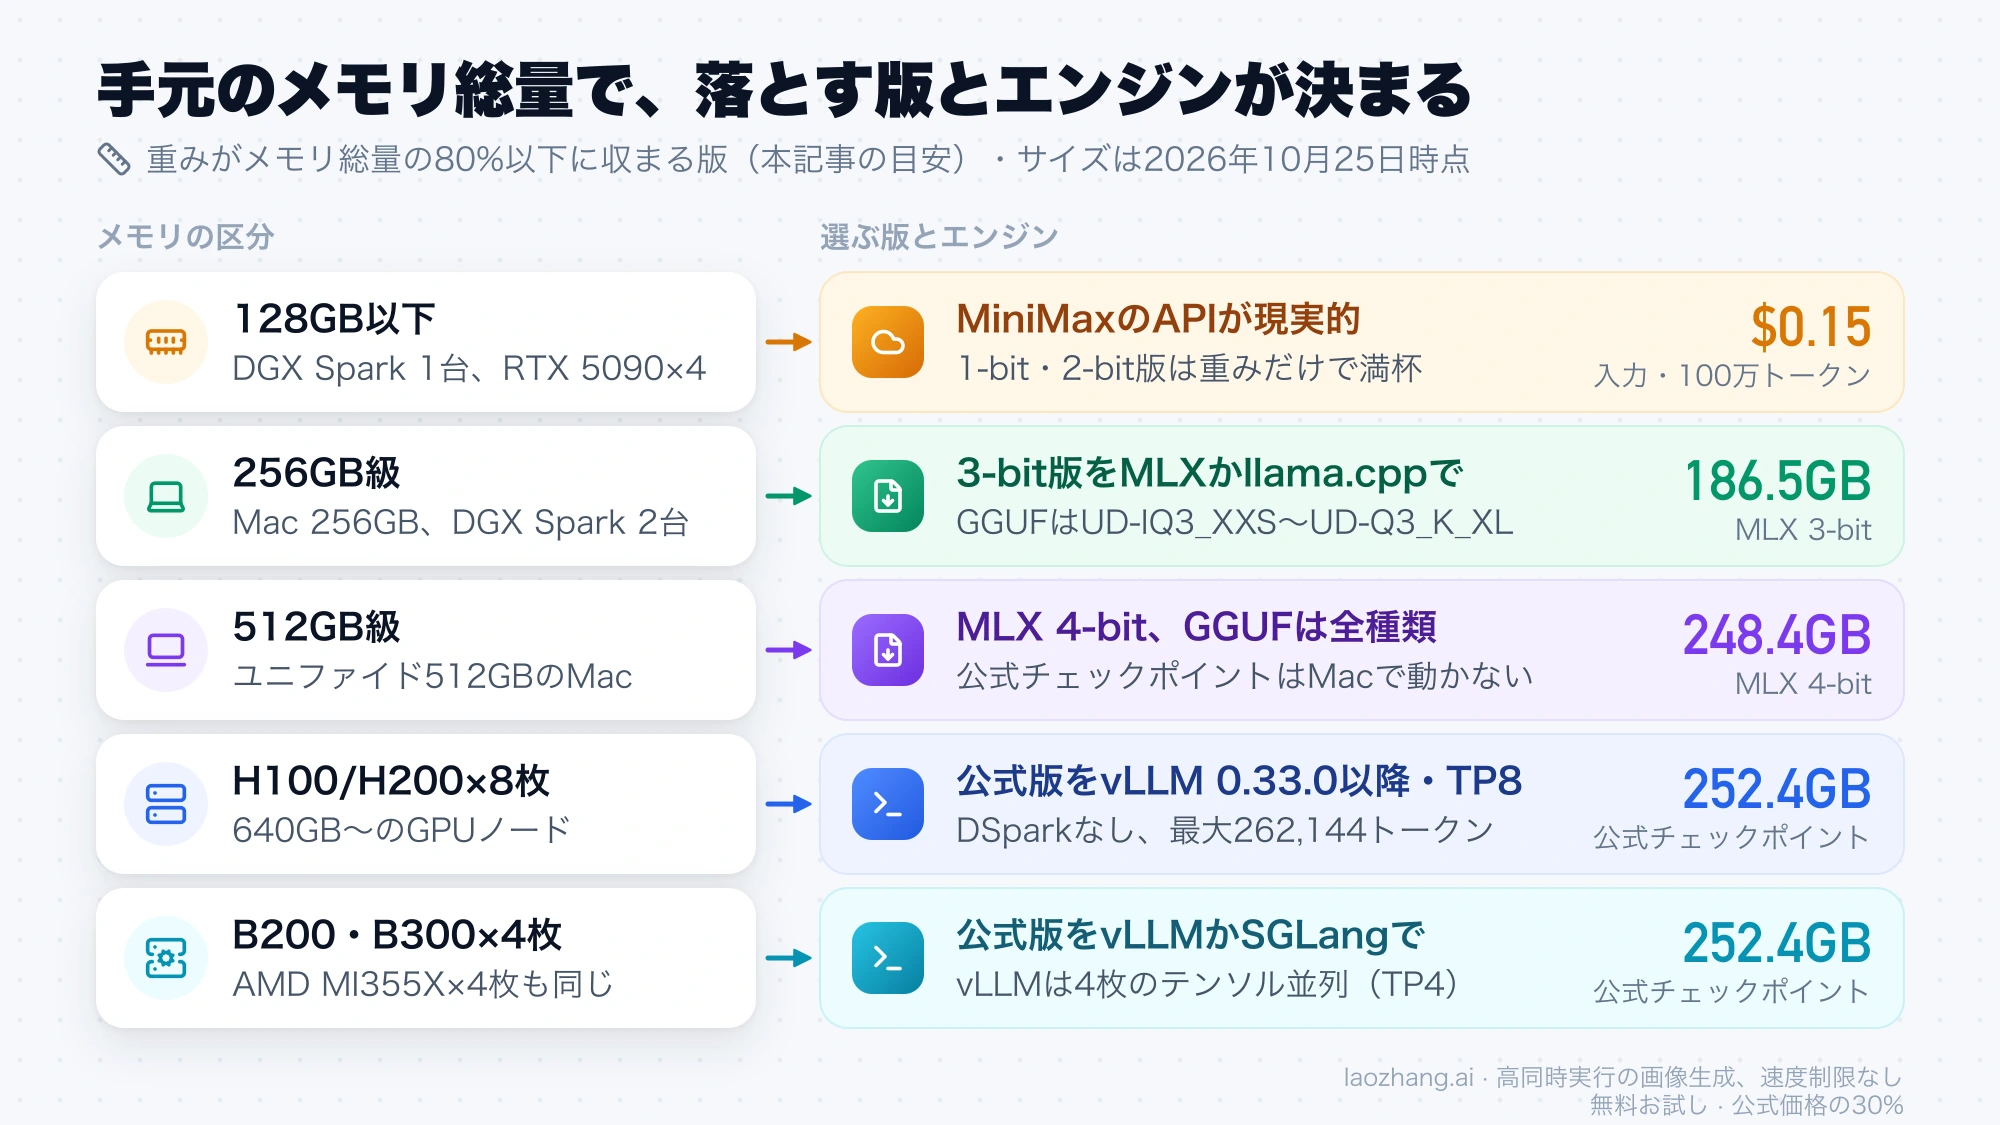Click the text GGUFはUD-IQ3_XXS〜UD-Q3_K_XL
Screen dimensions: 2000x1125
[x=1235, y=523]
